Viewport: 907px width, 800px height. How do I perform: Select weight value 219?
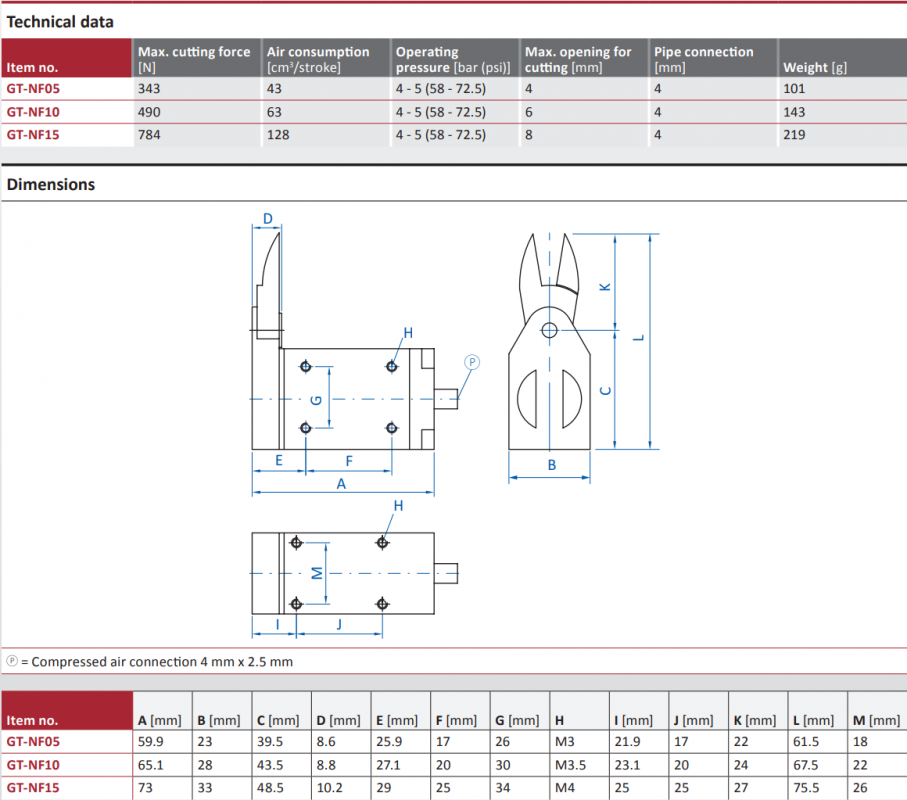[x=794, y=135]
